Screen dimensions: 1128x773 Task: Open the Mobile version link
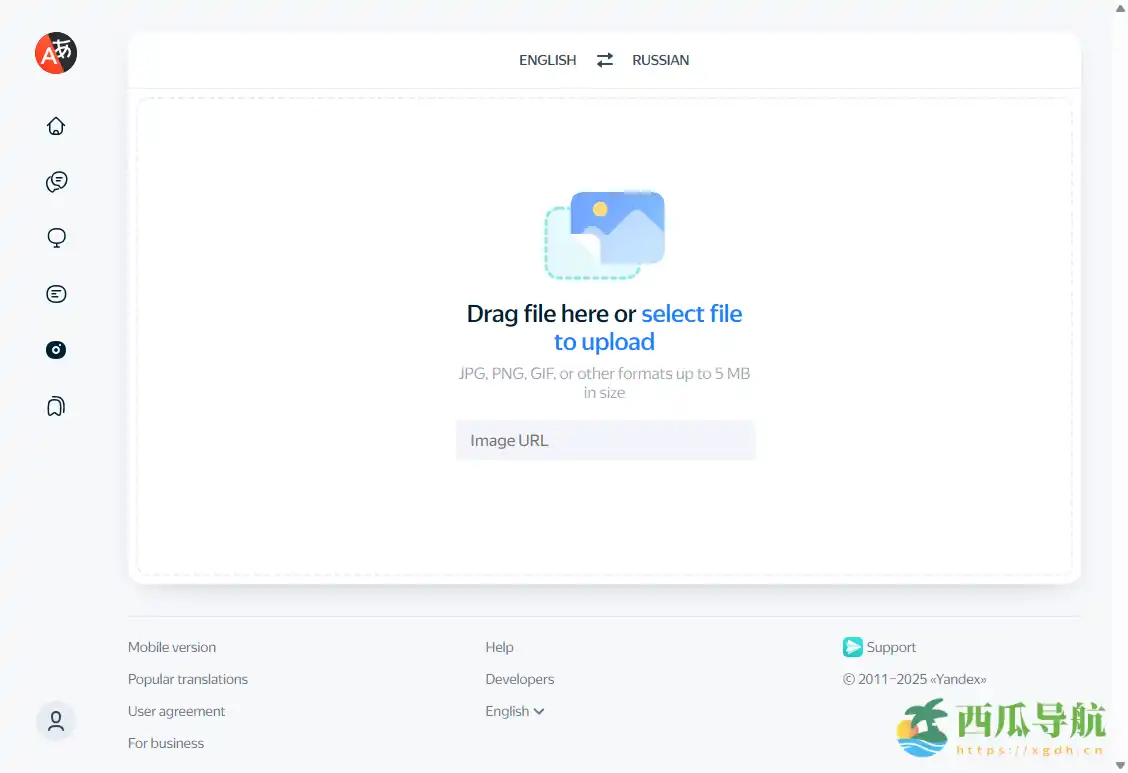(x=171, y=647)
